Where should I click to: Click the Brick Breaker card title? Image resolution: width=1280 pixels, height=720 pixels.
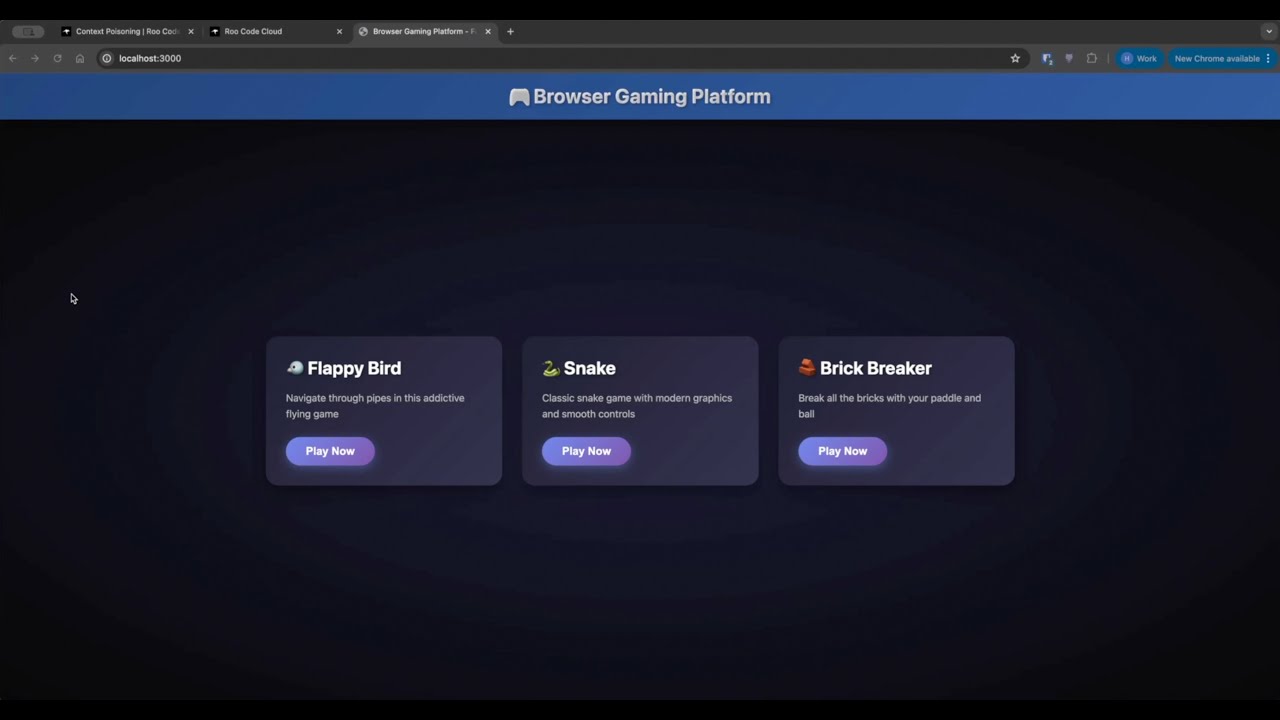click(x=875, y=368)
